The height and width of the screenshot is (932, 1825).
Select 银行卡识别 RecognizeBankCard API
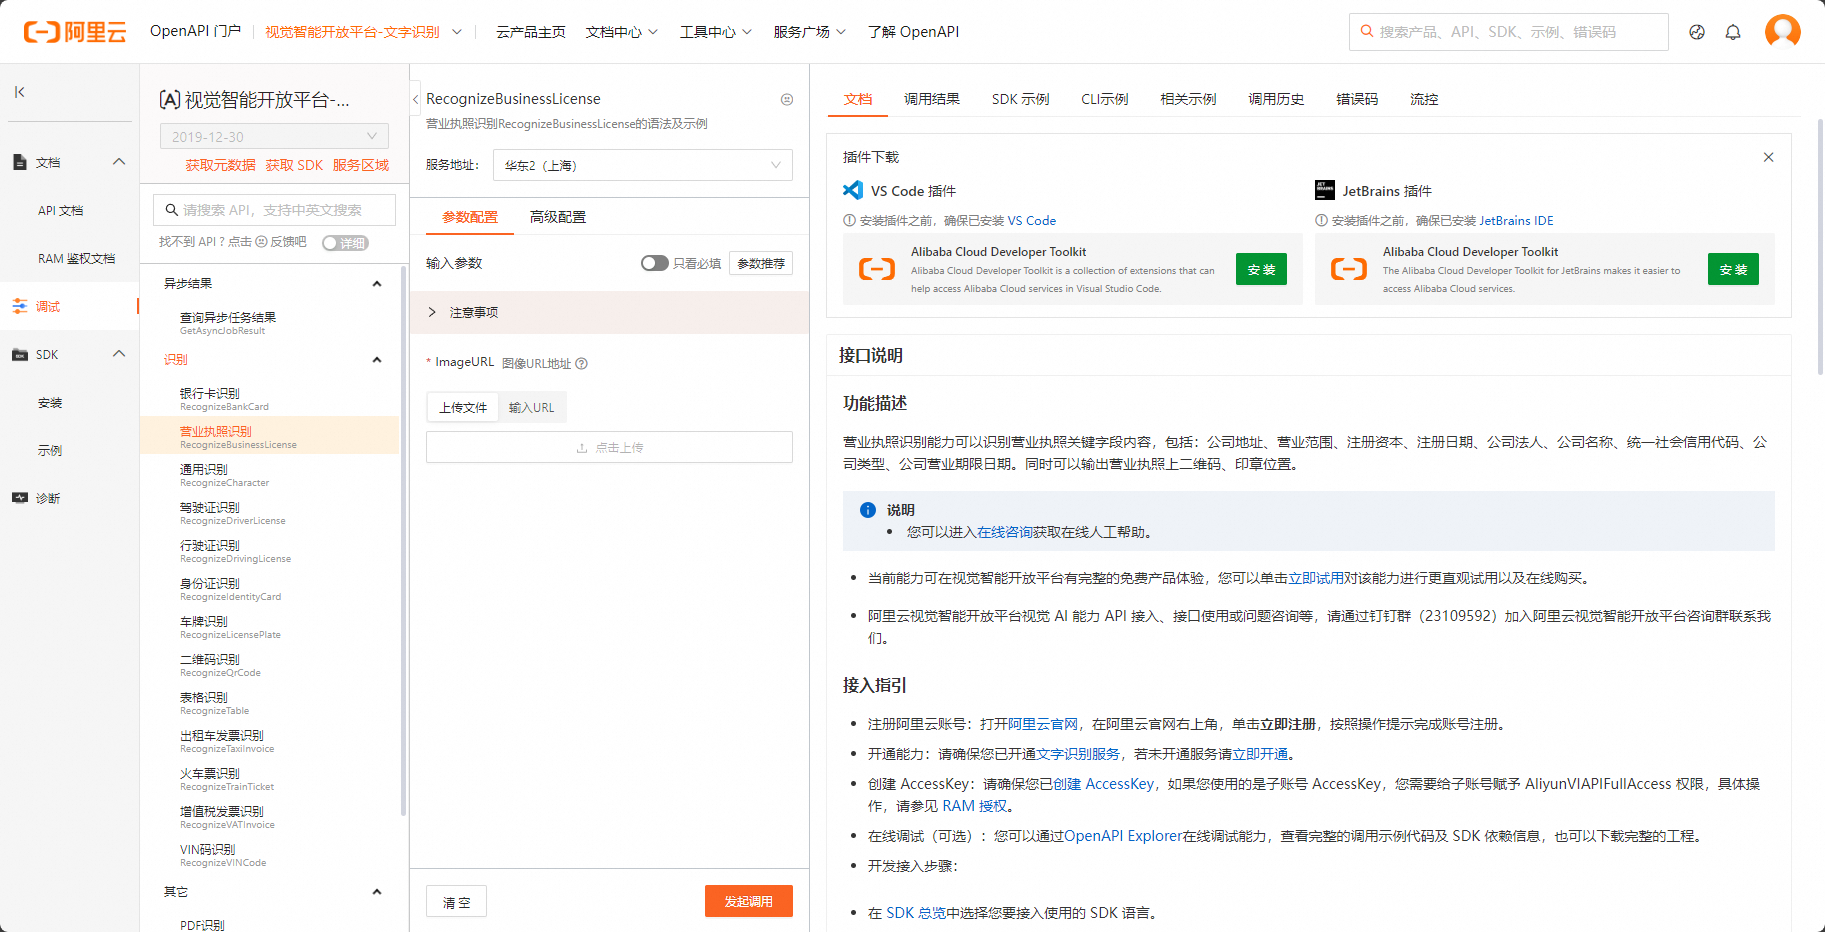270,398
